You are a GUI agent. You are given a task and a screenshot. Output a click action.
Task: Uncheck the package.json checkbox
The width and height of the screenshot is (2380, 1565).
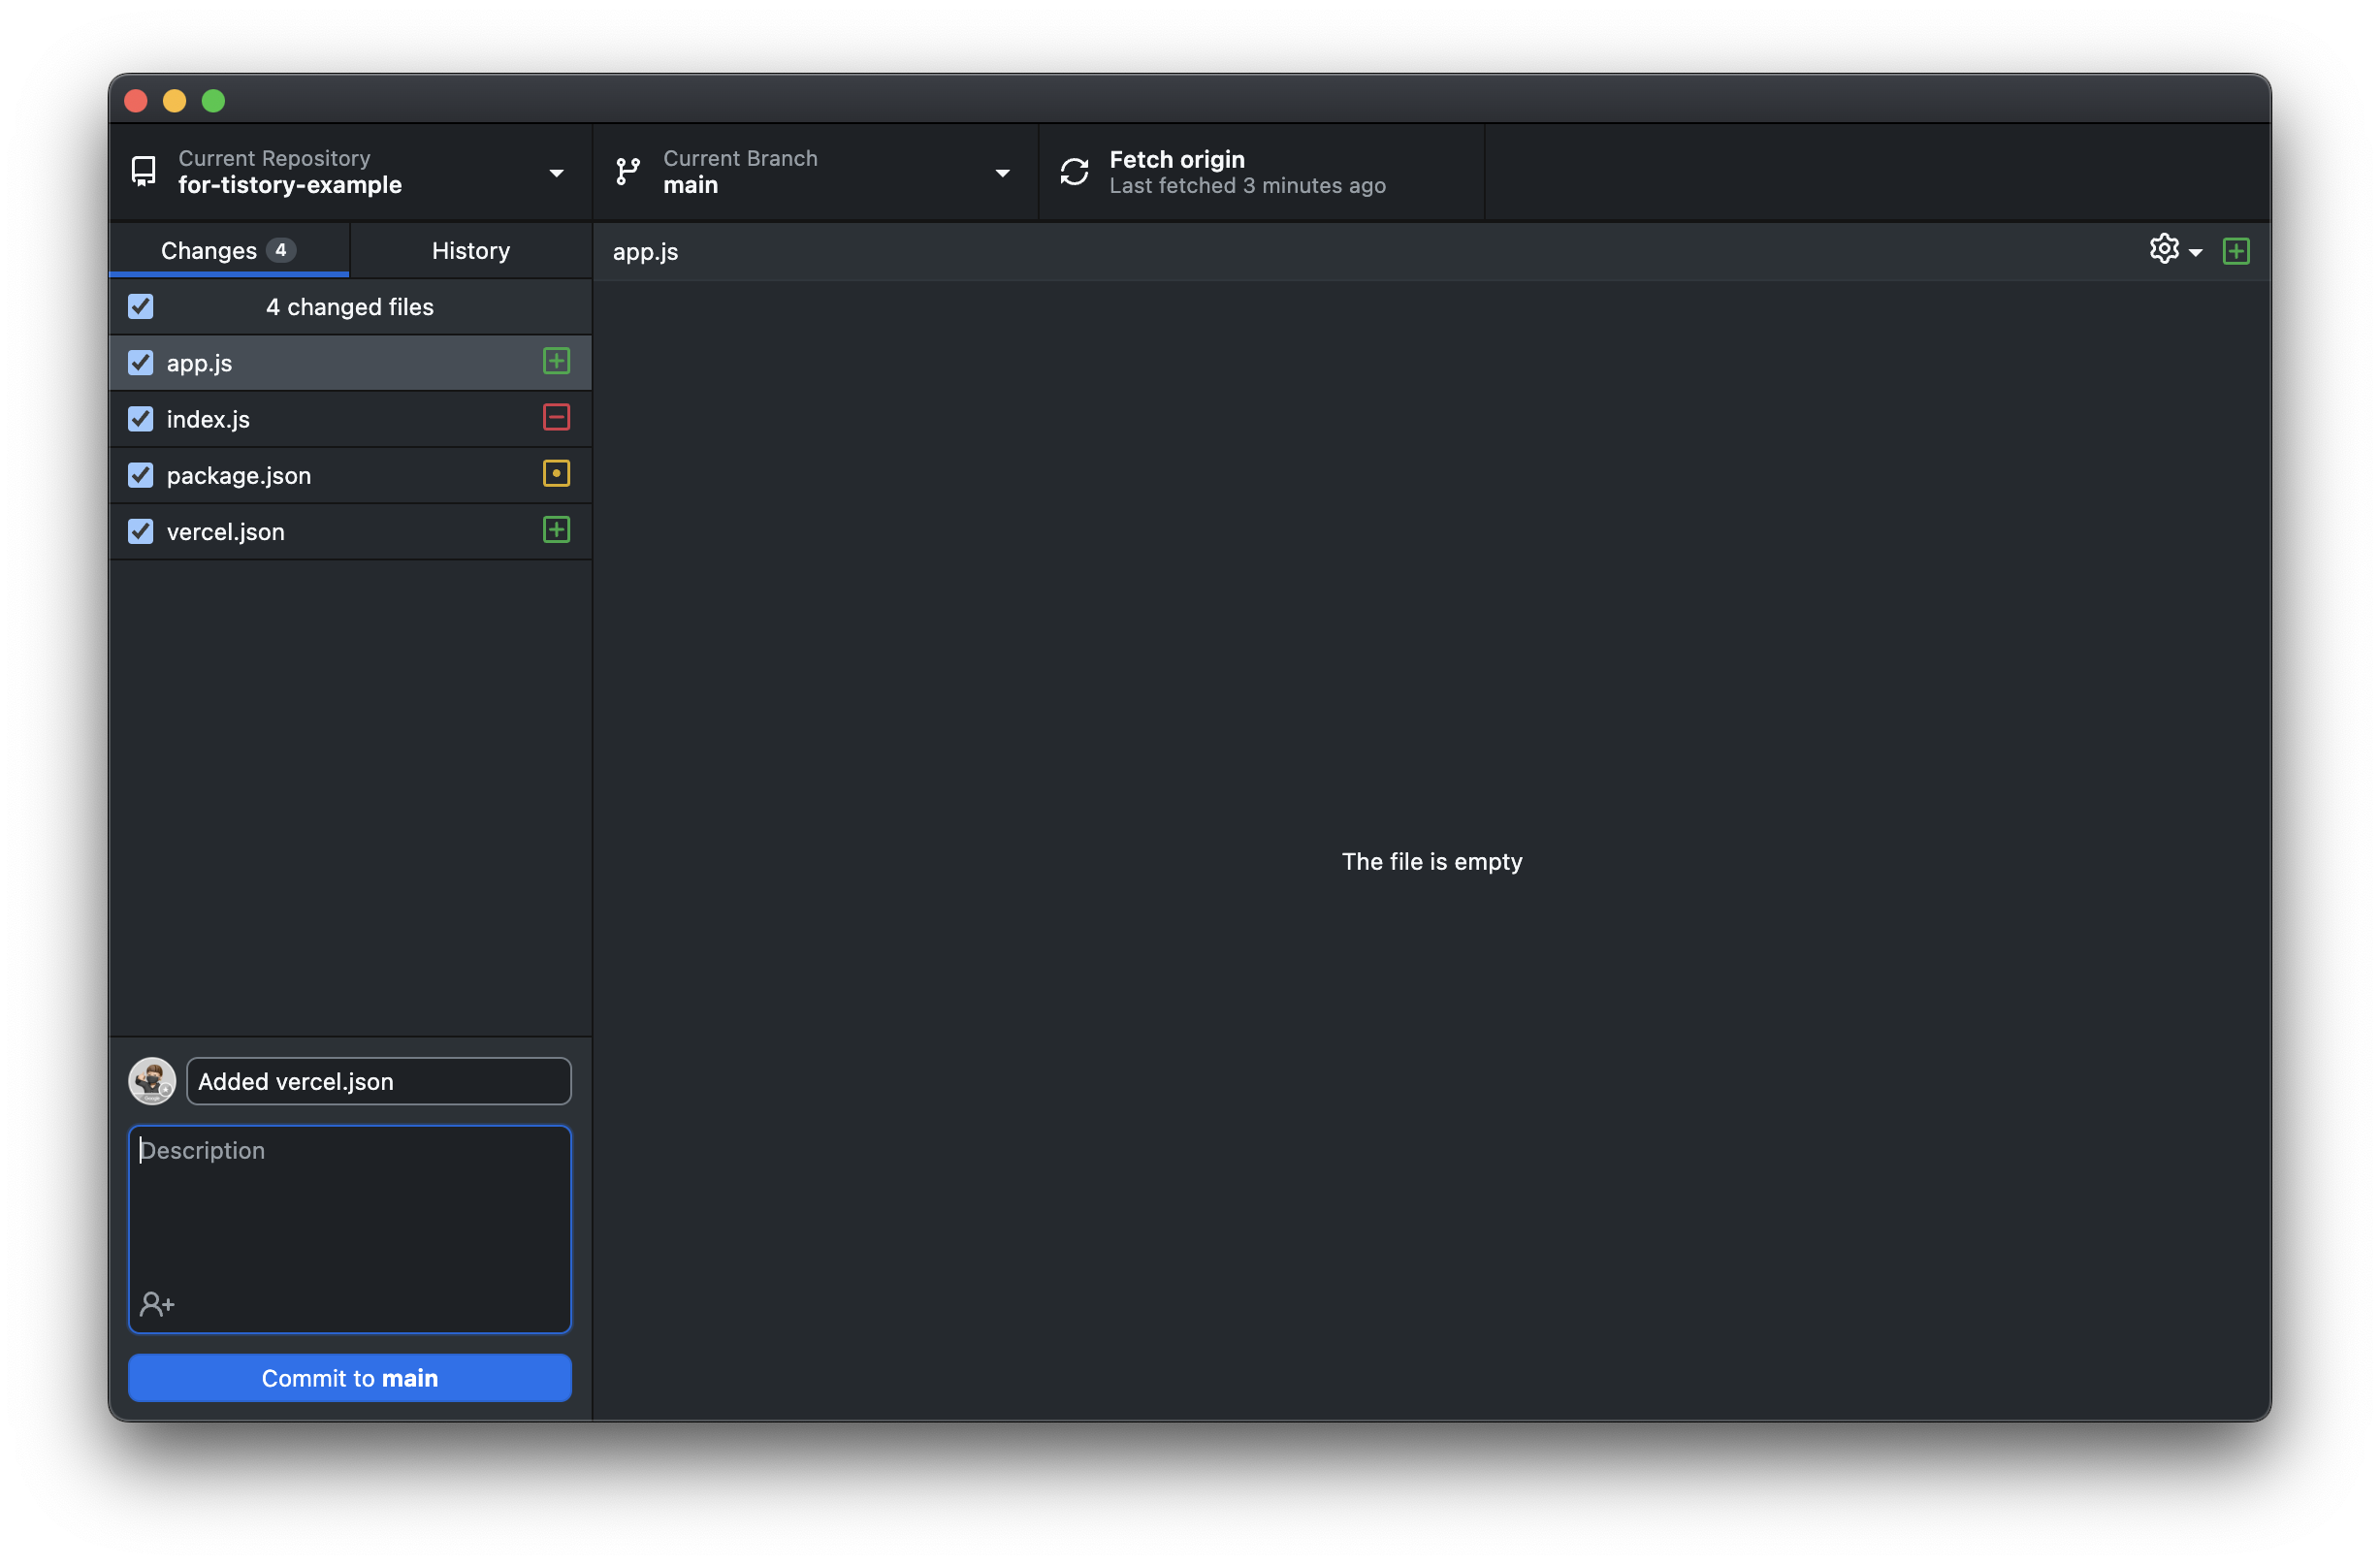click(141, 475)
